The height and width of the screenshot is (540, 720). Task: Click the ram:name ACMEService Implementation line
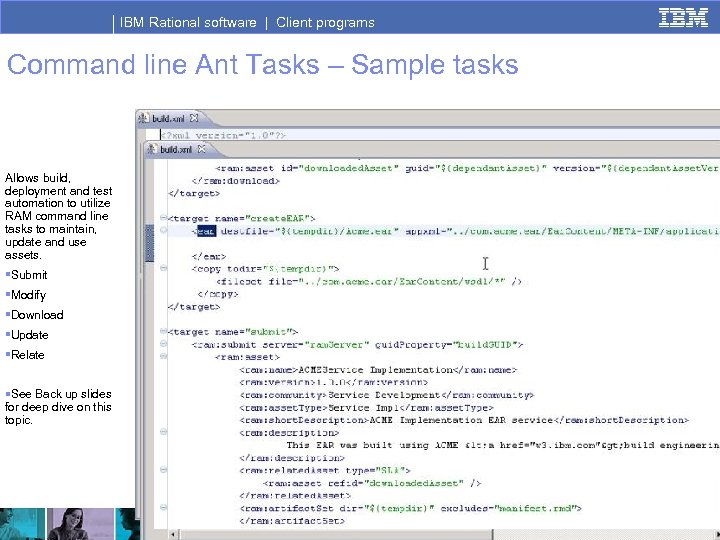[378, 370]
